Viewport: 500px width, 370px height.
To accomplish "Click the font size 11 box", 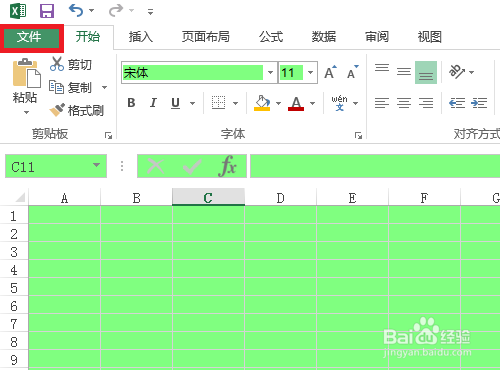I will [291, 72].
